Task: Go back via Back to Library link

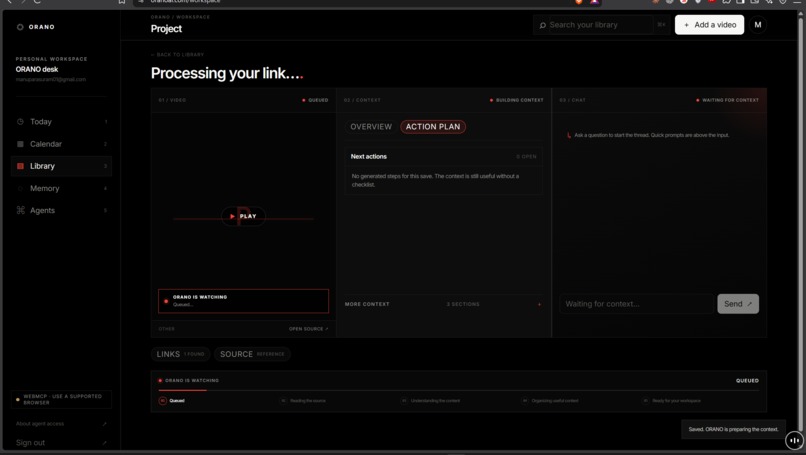Action: 177,54
